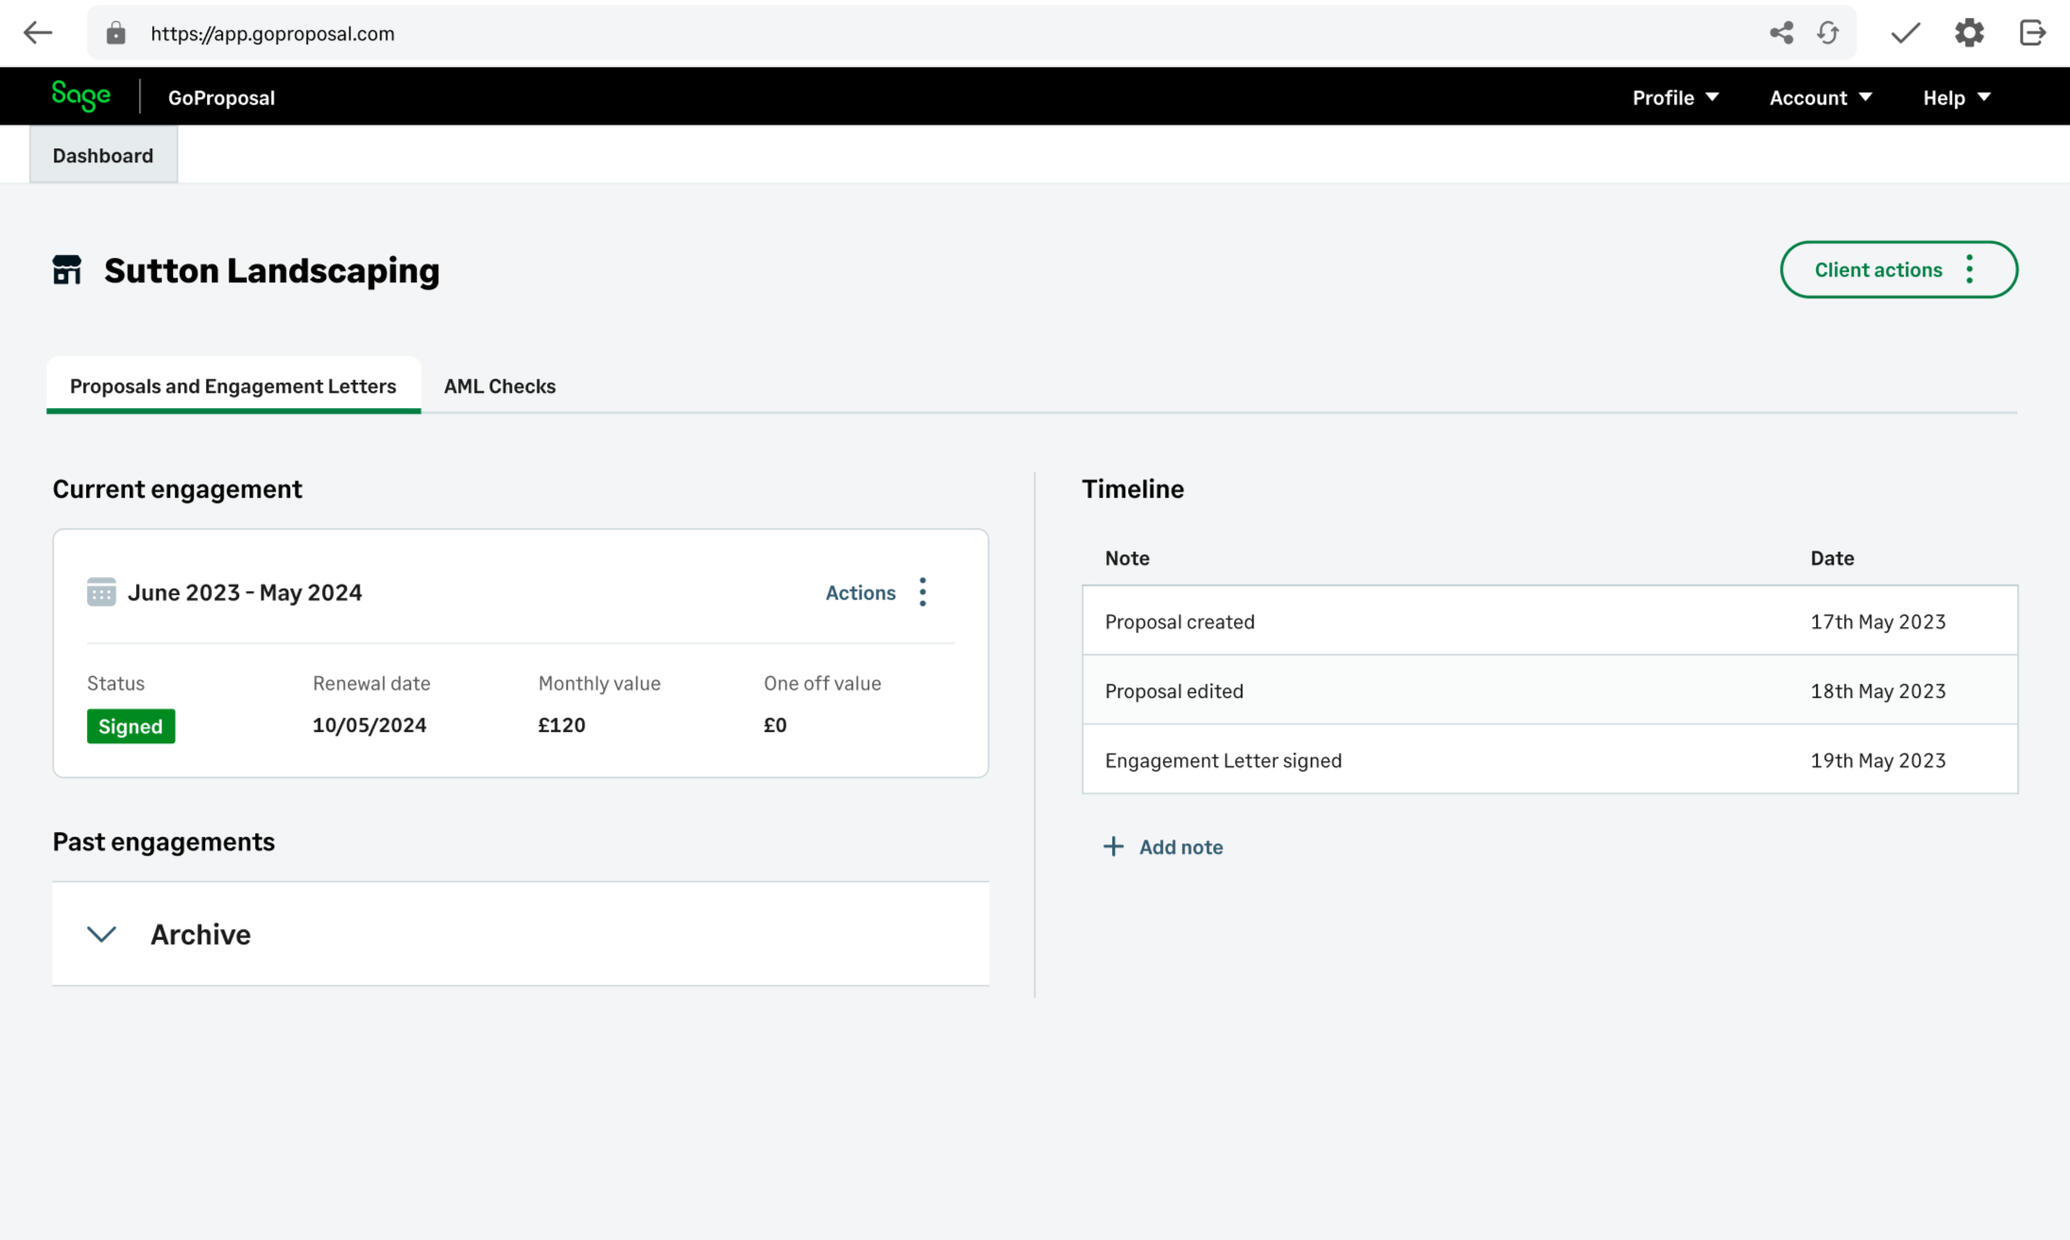Click the storefront icon beside Sutton Landscaping
2070x1240 pixels.
[67, 270]
